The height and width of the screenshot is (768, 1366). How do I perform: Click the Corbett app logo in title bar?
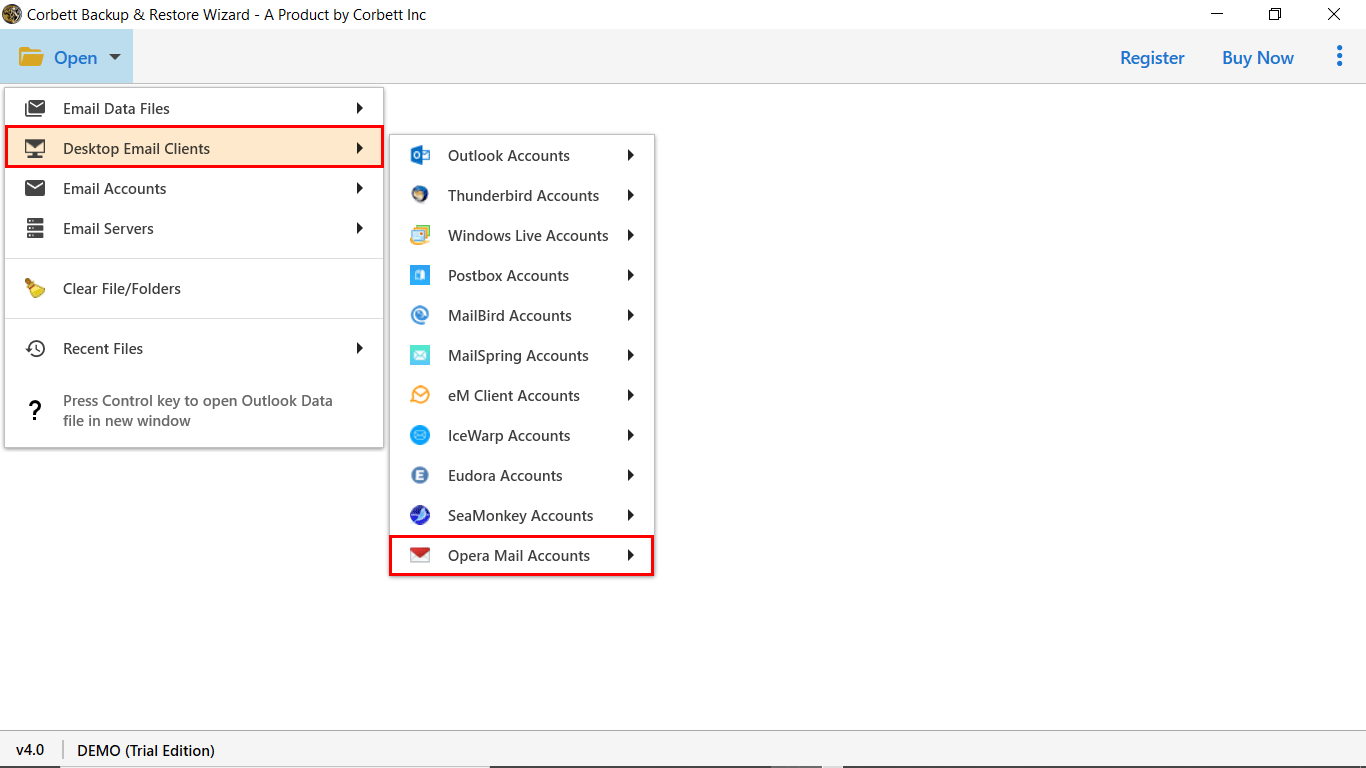(12, 14)
